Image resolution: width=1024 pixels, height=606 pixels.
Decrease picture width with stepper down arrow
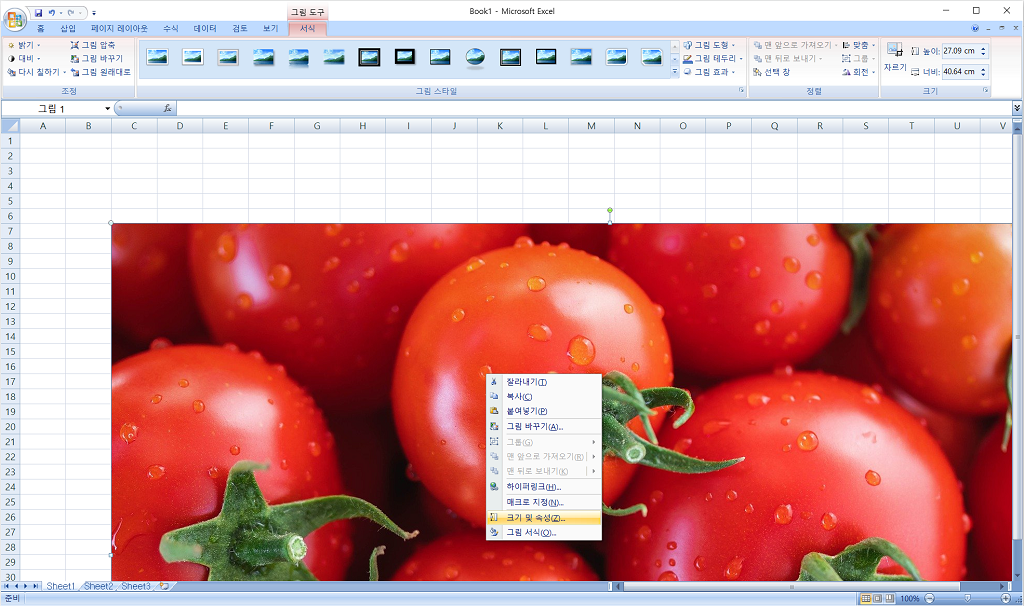tap(983, 75)
